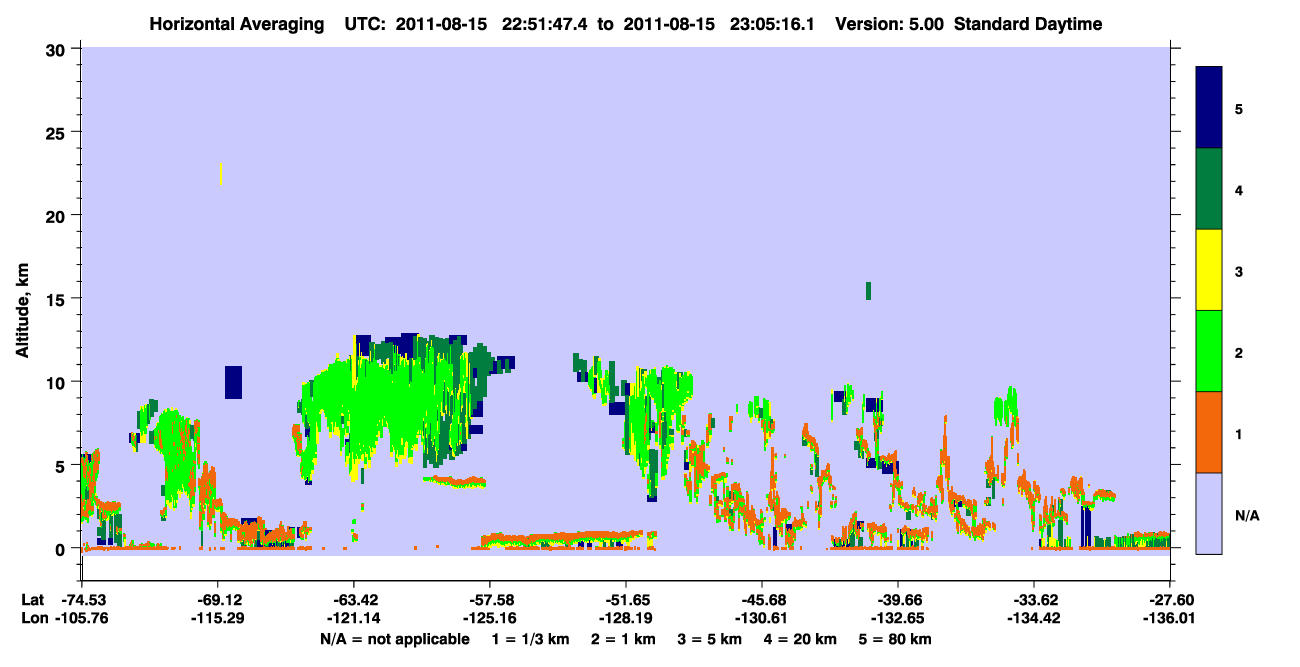Click the altitude tick label 15
Image resolution: width=1300 pixels, height=667 pixels.
(58, 299)
